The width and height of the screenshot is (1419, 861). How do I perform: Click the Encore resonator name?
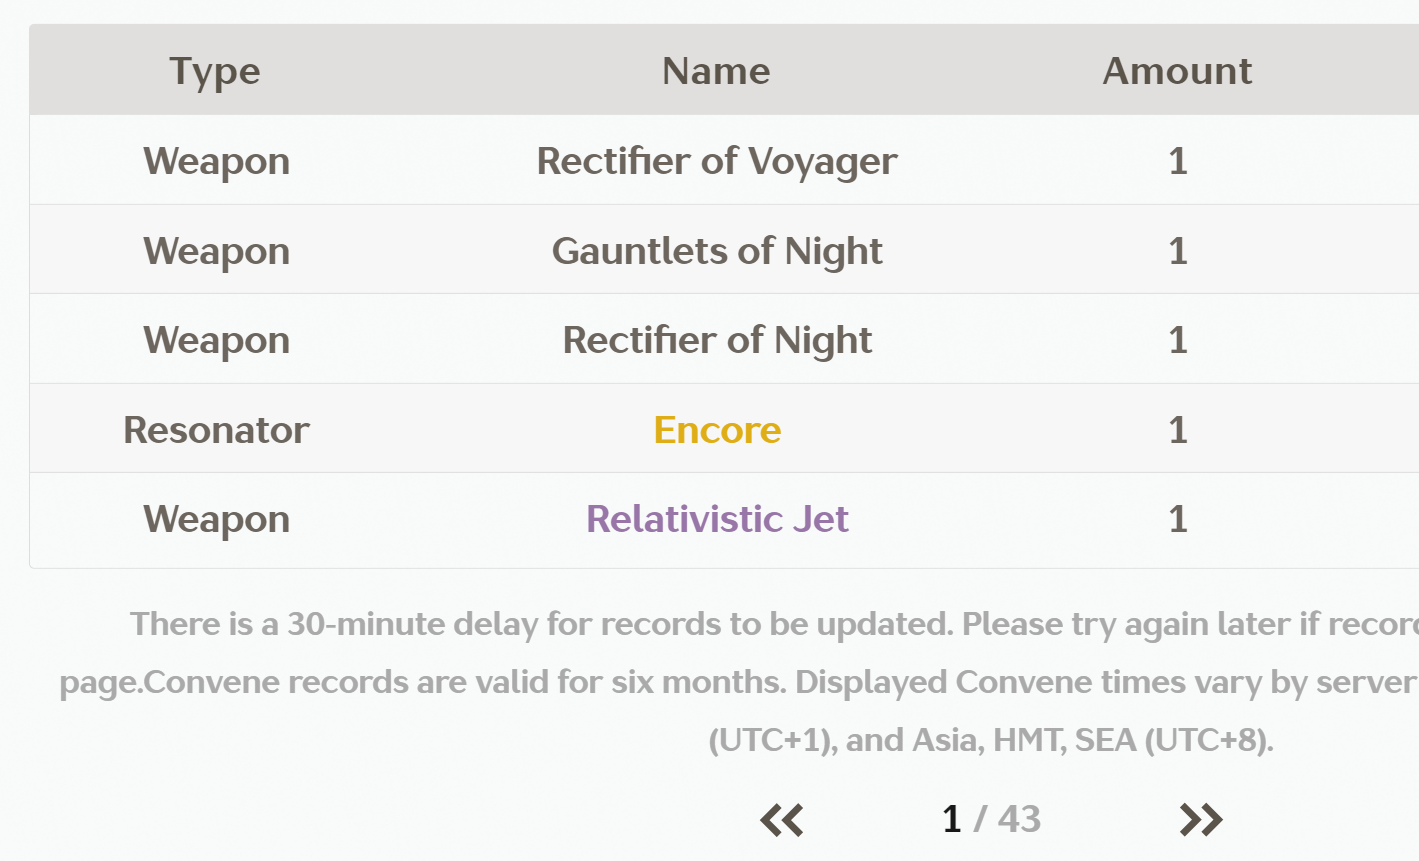click(x=717, y=430)
